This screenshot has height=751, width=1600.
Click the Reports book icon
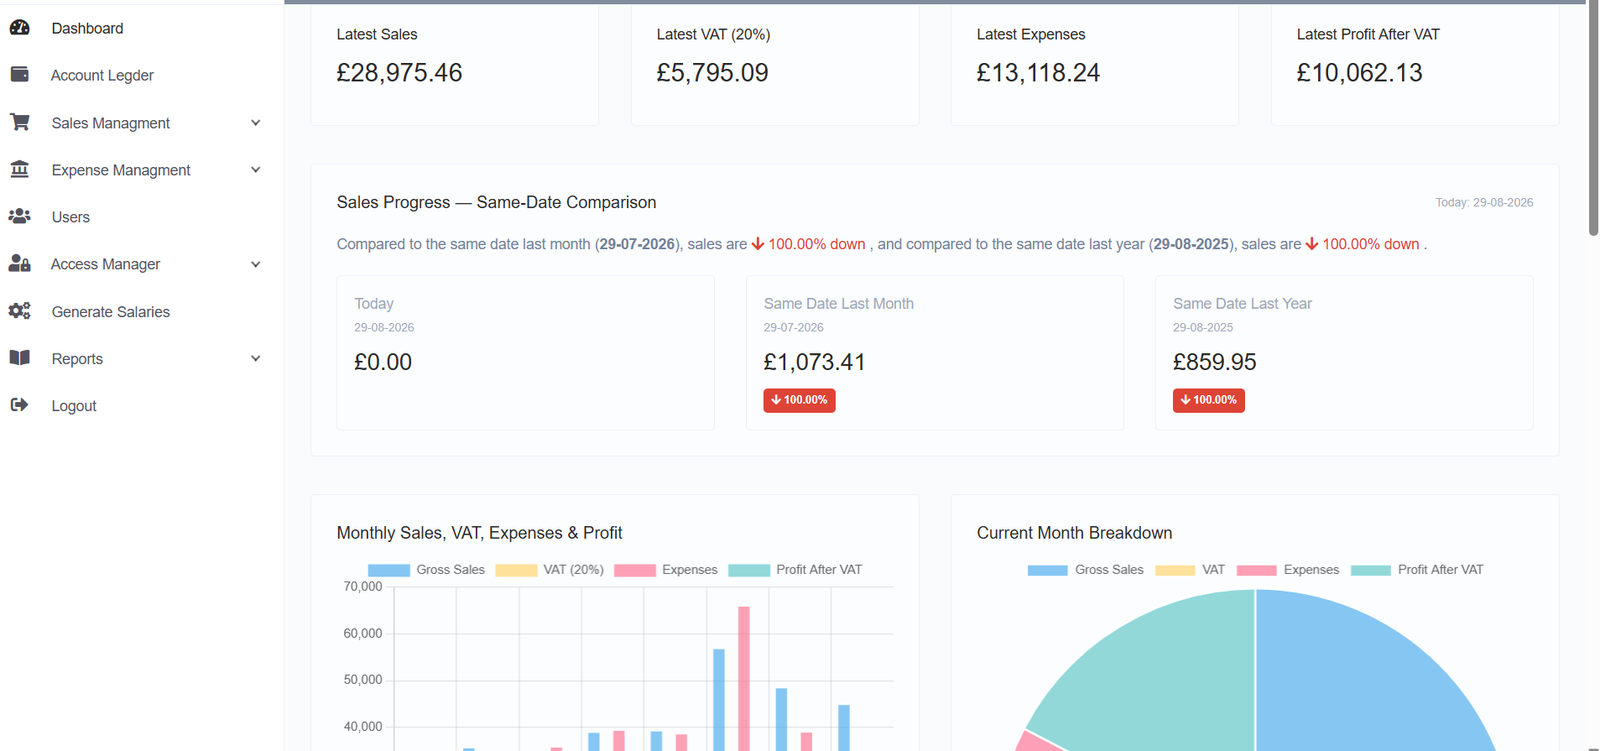pyautogui.click(x=19, y=358)
